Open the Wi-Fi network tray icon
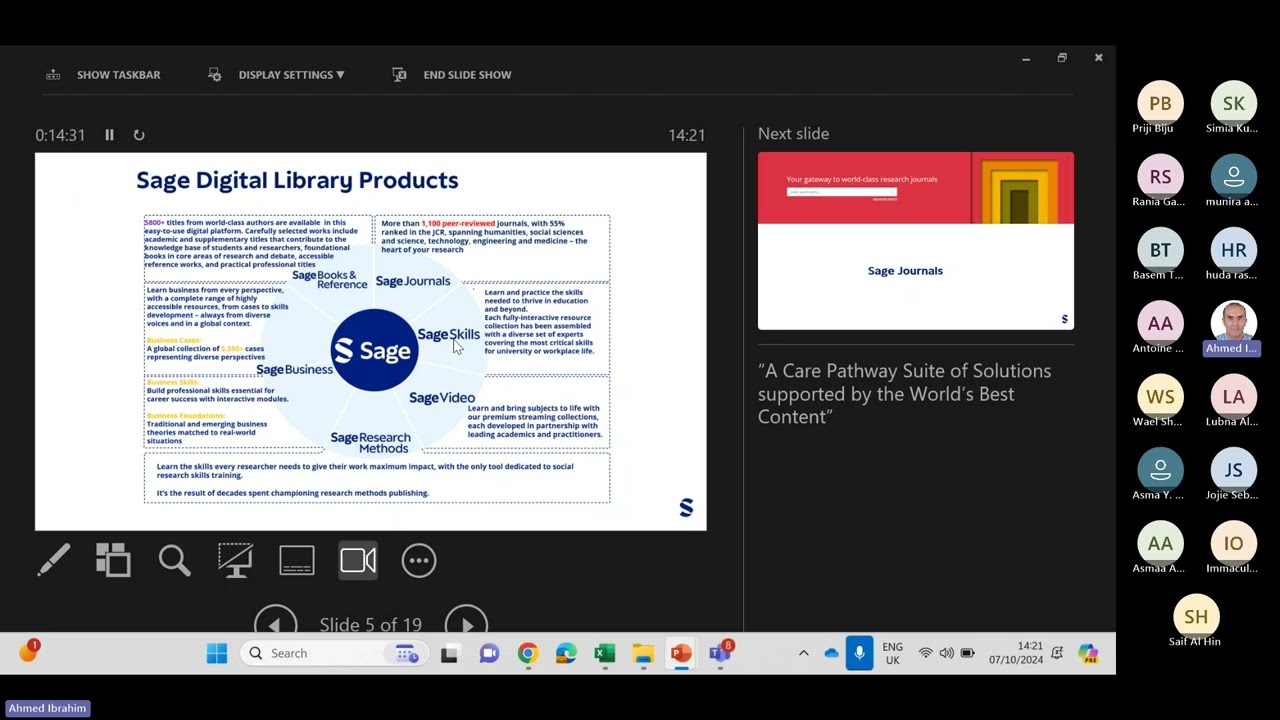 coord(926,653)
